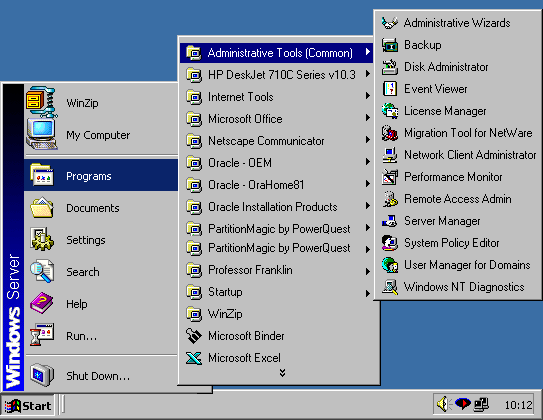Click the Backup tape icon
The image size is (543, 420).
(390, 45)
